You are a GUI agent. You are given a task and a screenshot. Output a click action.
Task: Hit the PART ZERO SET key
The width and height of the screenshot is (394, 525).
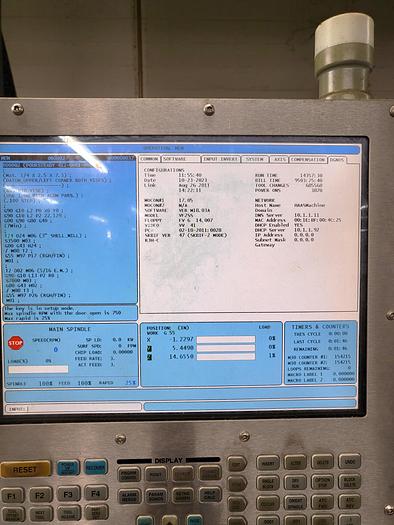tap(96, 512)
